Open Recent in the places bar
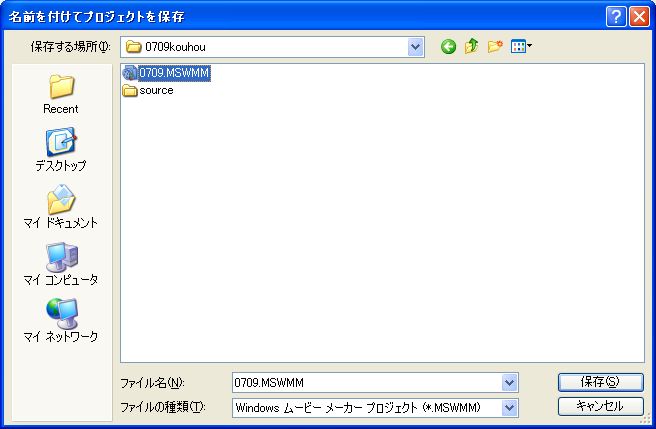 click(x=61, y=94)
